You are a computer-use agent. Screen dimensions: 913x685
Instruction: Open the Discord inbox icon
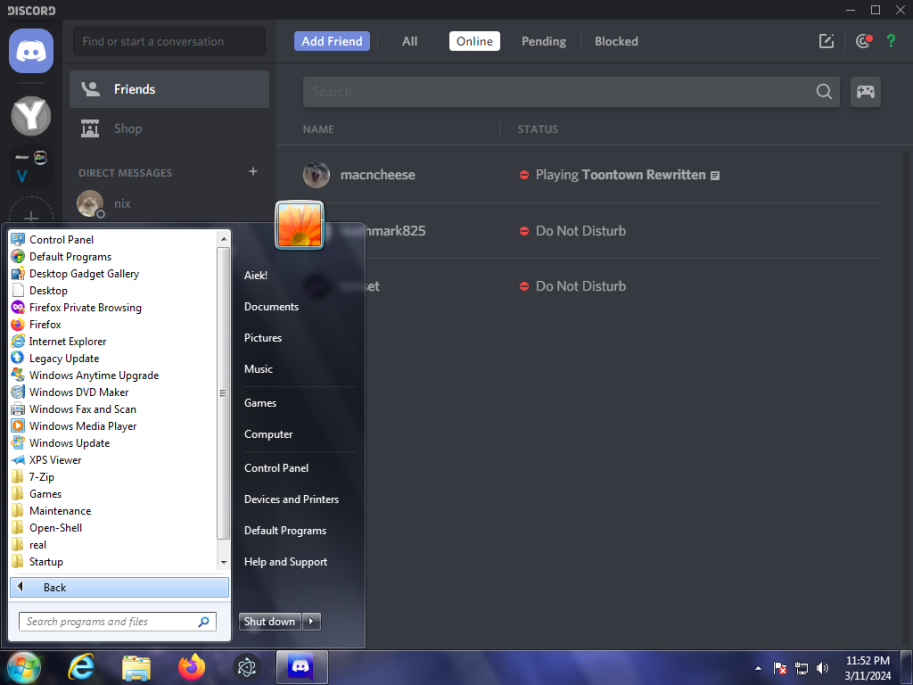864,41
